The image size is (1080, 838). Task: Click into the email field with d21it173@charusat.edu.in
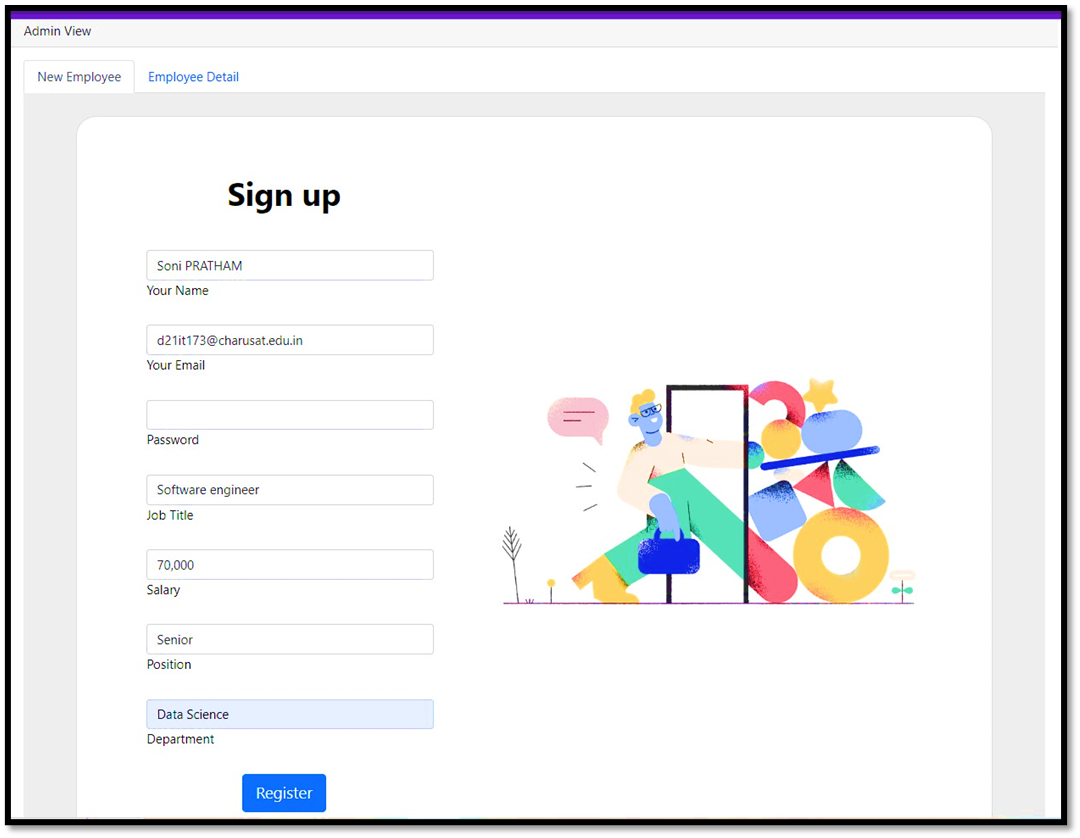pos(290,340)
